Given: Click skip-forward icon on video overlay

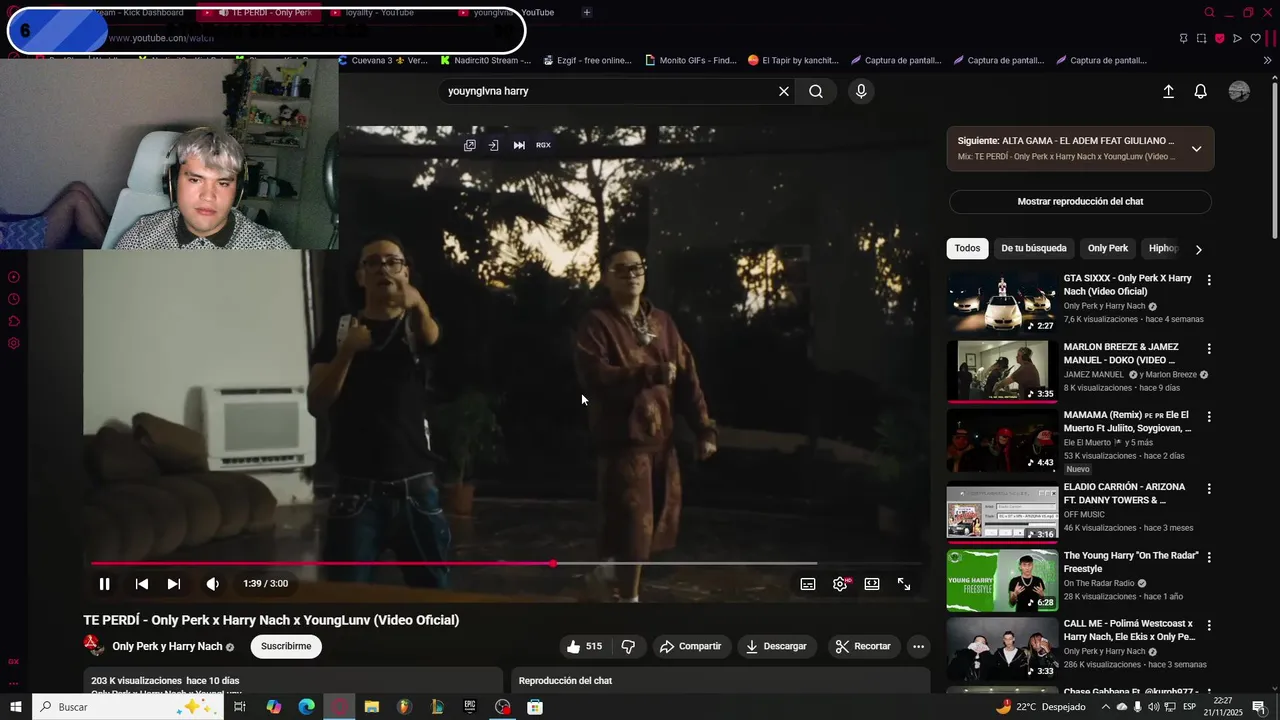Looking at the screenshot, I should coord(519,145).
